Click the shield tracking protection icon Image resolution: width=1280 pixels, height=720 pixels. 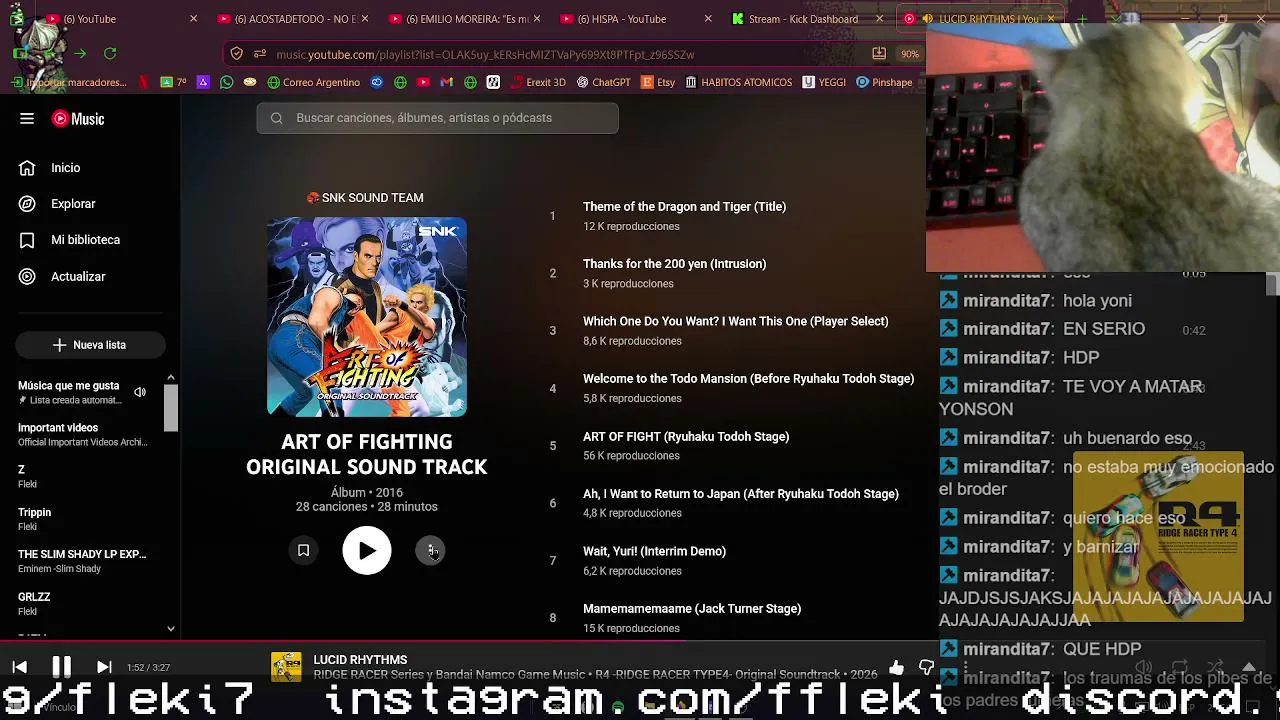(x=236, y=54)
